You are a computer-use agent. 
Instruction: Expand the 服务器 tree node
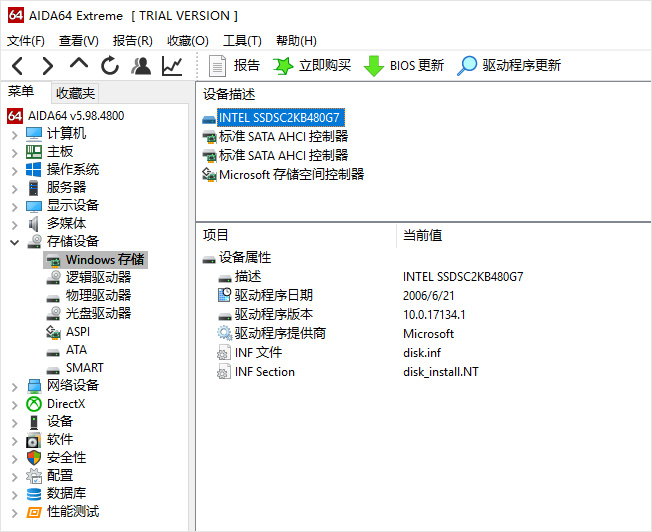15,189
